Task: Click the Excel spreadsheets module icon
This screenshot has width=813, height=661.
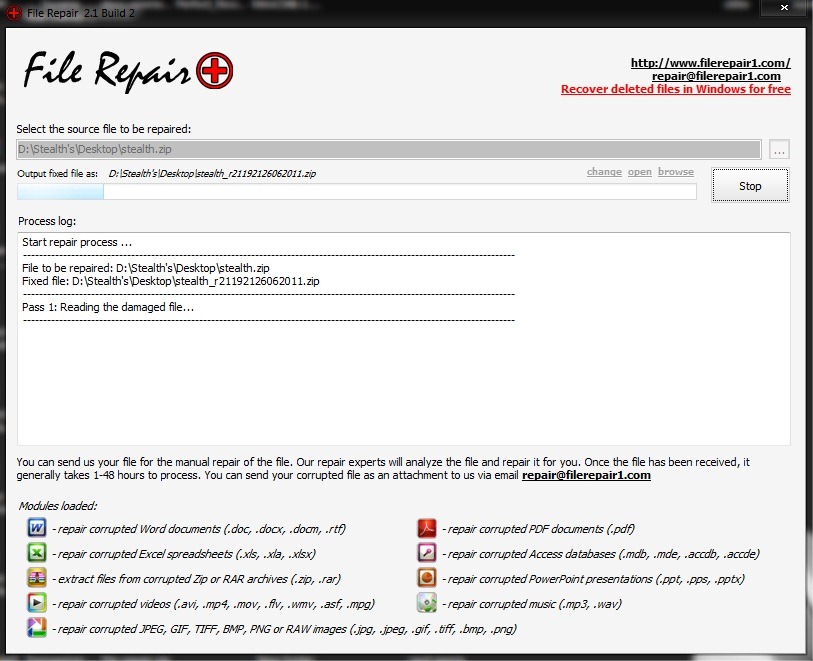Action: click(x=36, y=553)
